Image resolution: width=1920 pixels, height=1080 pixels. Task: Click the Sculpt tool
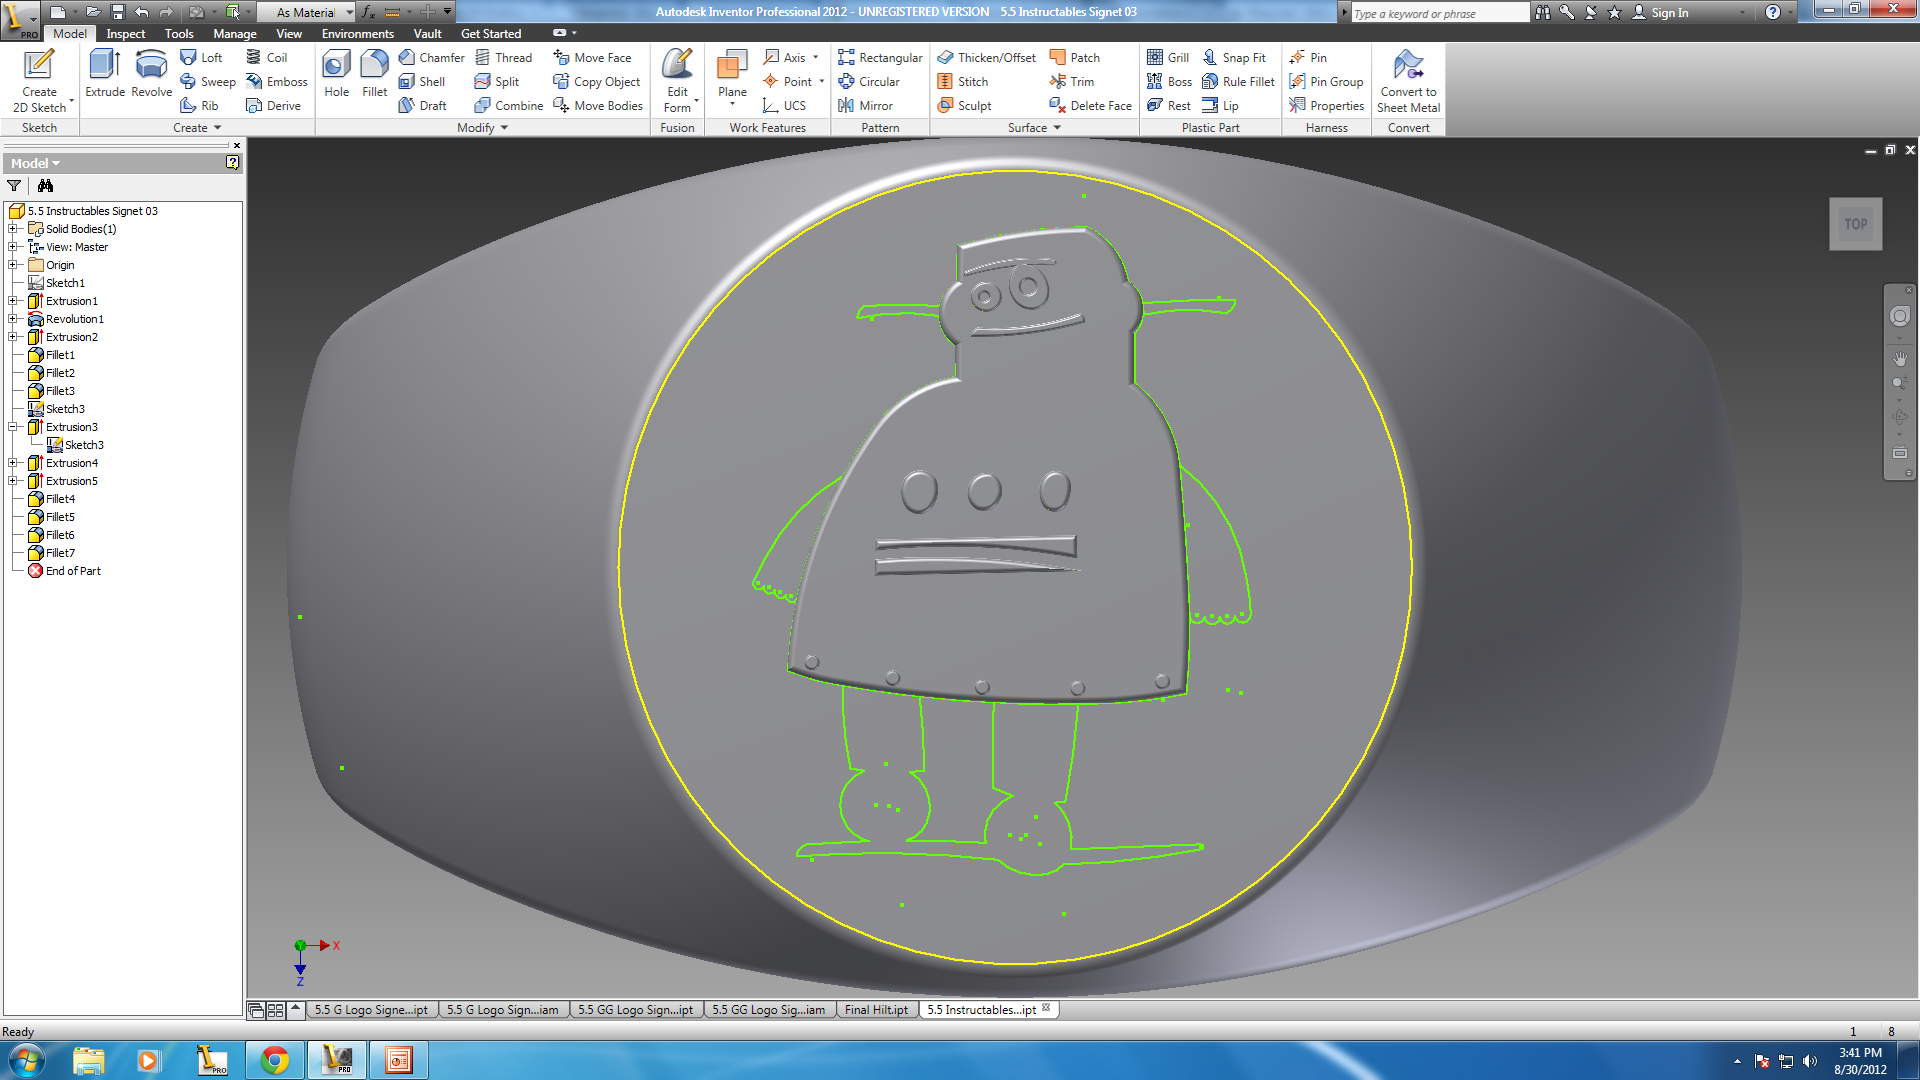click(964, 106)
